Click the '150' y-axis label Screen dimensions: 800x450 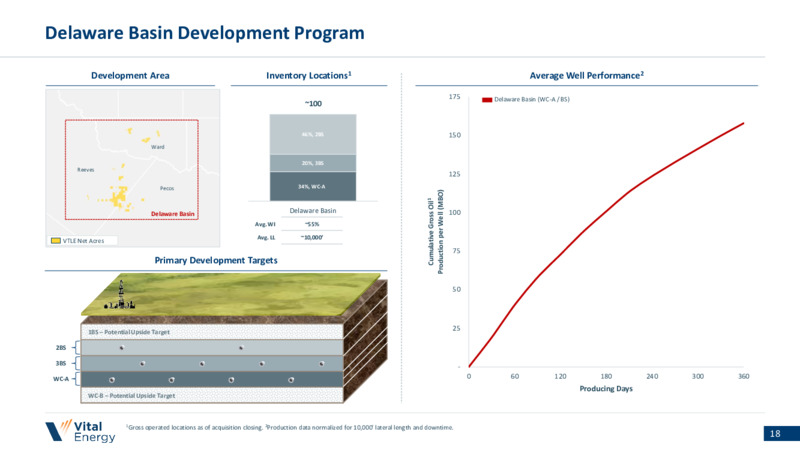tap(455, 135)
